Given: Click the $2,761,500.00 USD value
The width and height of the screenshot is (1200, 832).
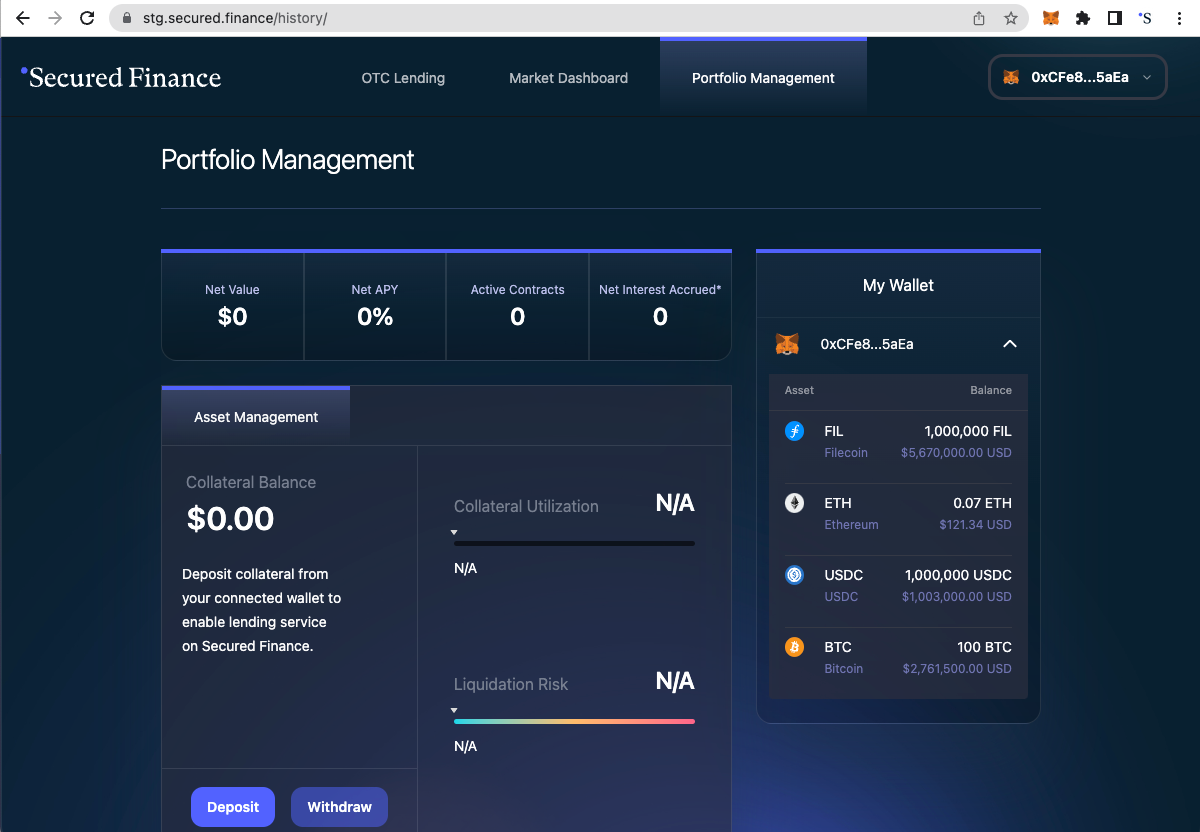Looking at the screenshot, I should pyautogui.click(x=956, y=669).
